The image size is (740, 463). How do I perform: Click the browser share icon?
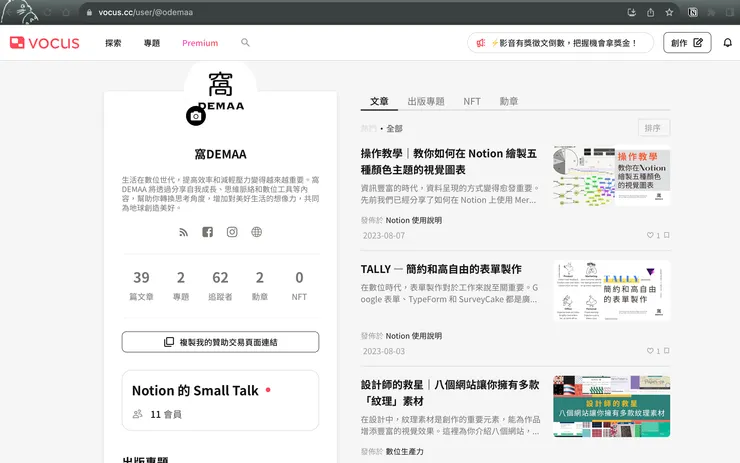650,12
